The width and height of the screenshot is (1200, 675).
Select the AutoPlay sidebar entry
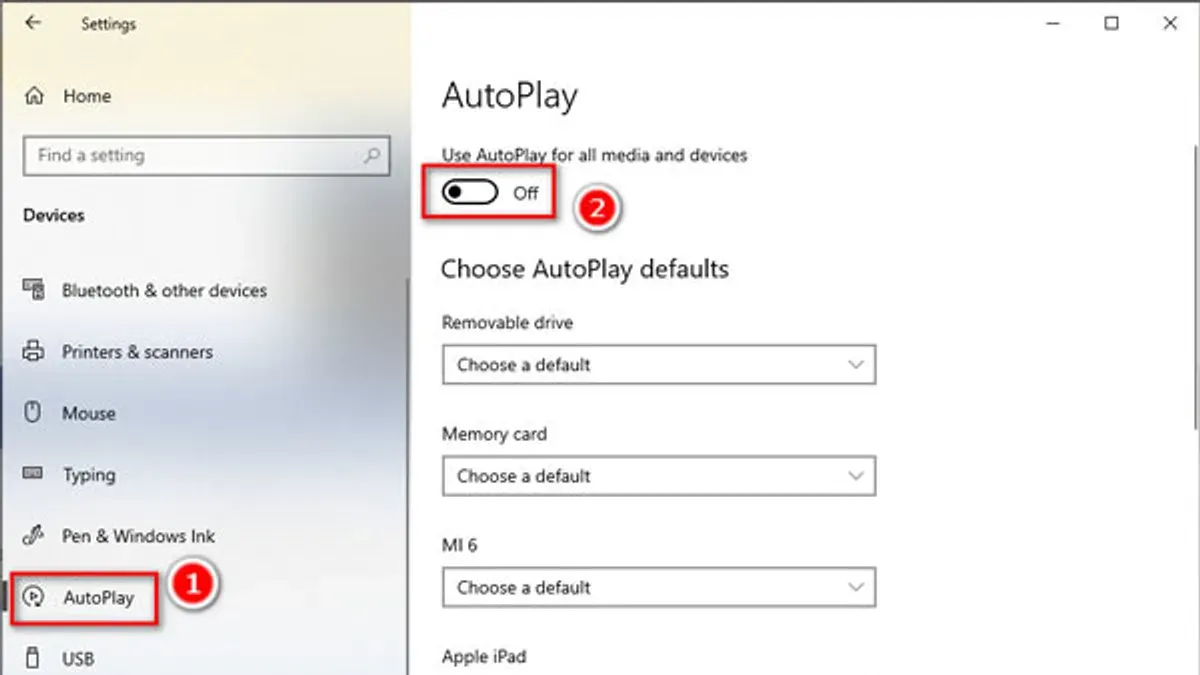(98, 598)
